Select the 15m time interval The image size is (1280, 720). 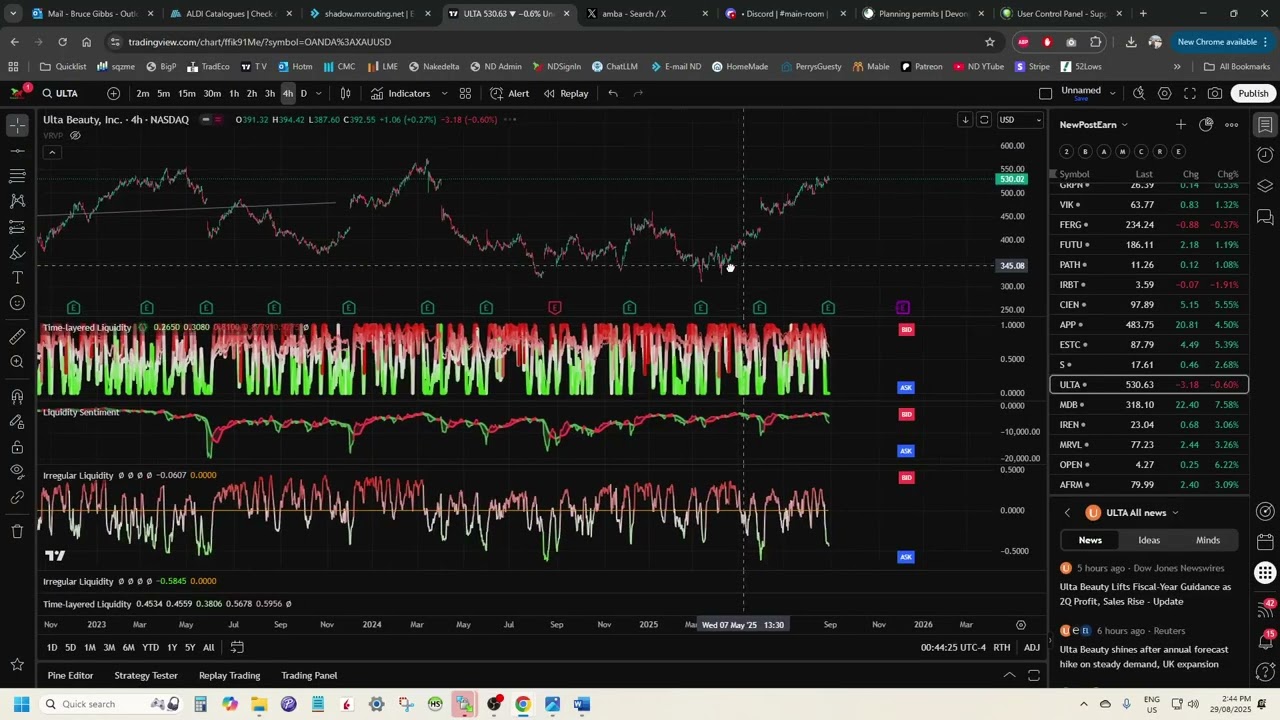coord(187,93)
